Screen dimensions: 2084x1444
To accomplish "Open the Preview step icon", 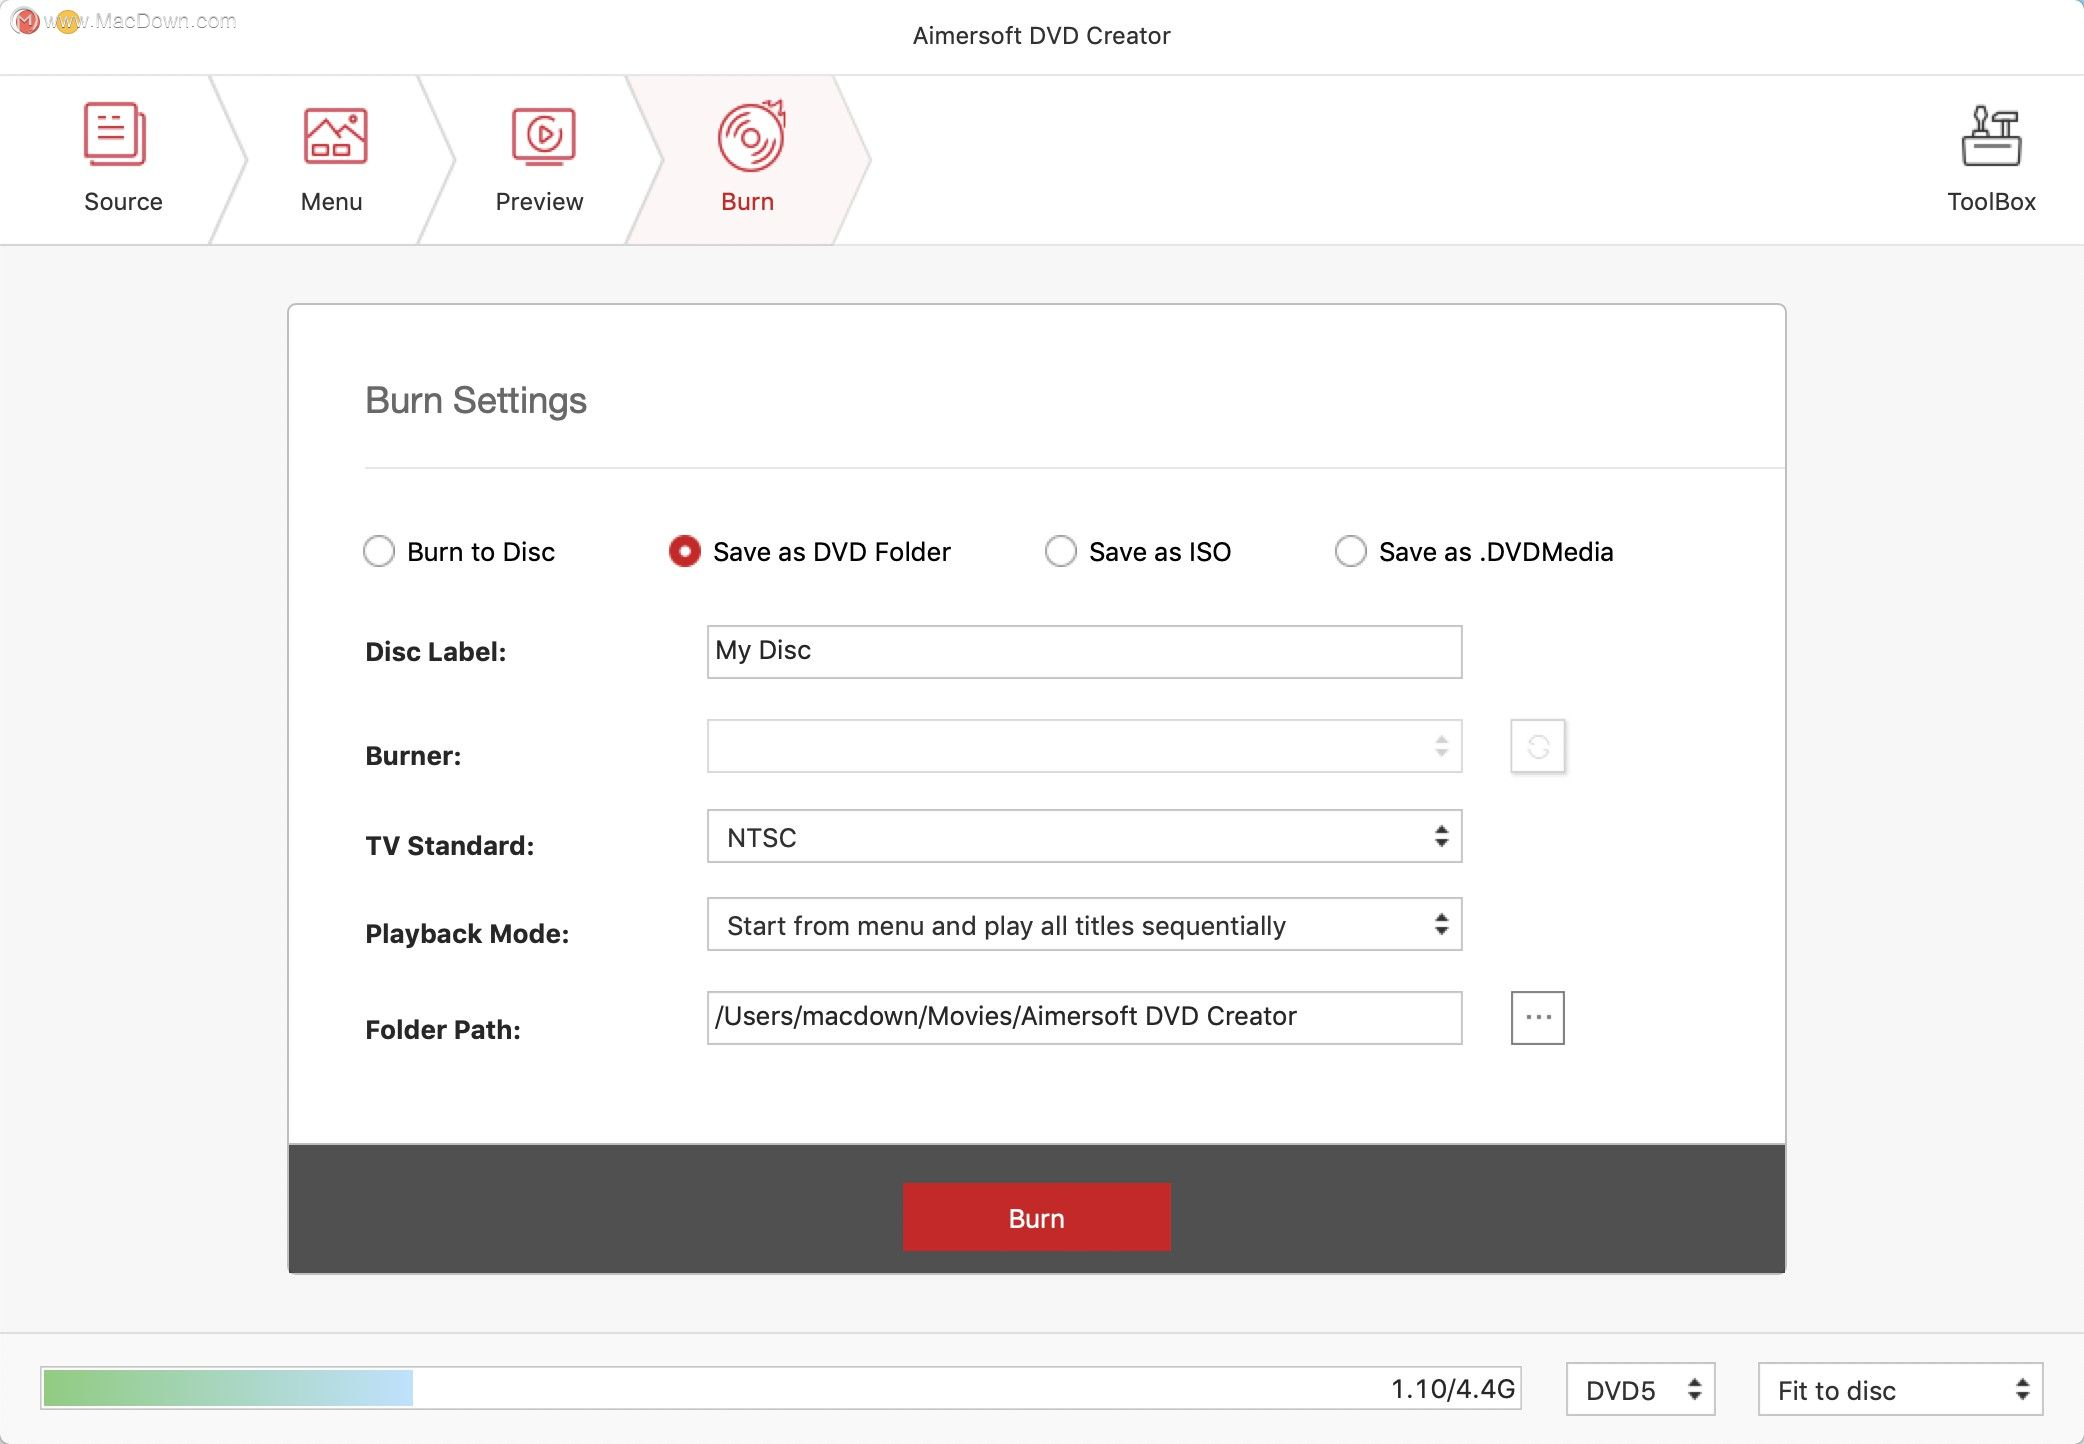I will (x=543, y=135).
